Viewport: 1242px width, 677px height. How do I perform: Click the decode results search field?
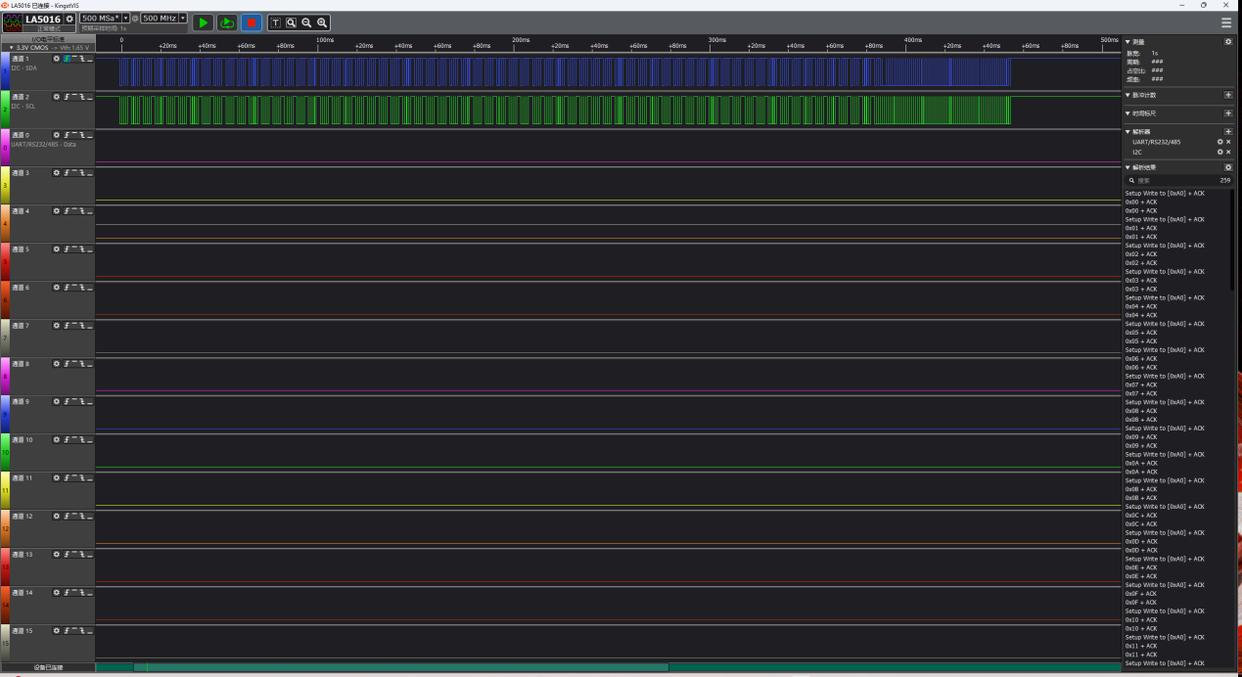1179,180
